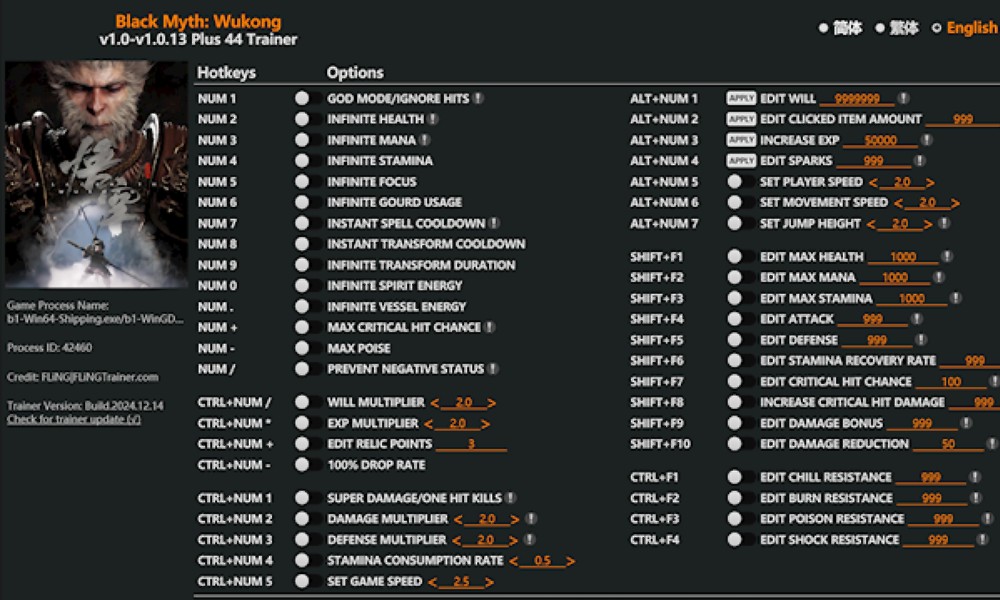Toggle 100% Drop Rate on
Image resolution: width=1000 pixels, height=600 pixels.
tap(302, 465)
